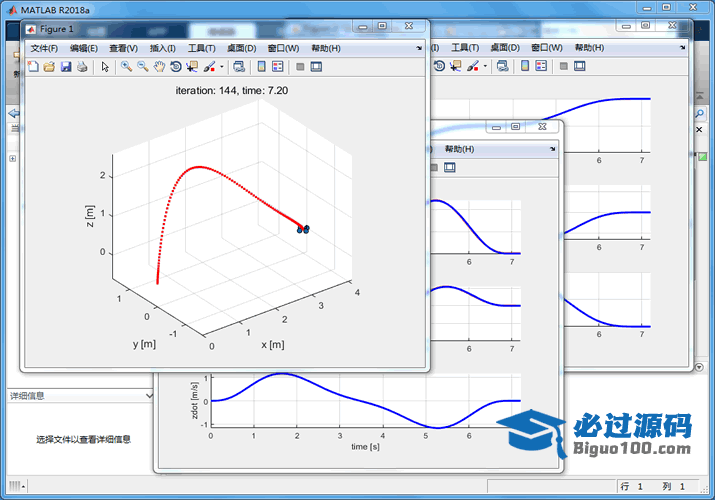Open the 插入(I) menu in Figure 1
The height and width of the screenshot is (500, 715).
point(162,48)
